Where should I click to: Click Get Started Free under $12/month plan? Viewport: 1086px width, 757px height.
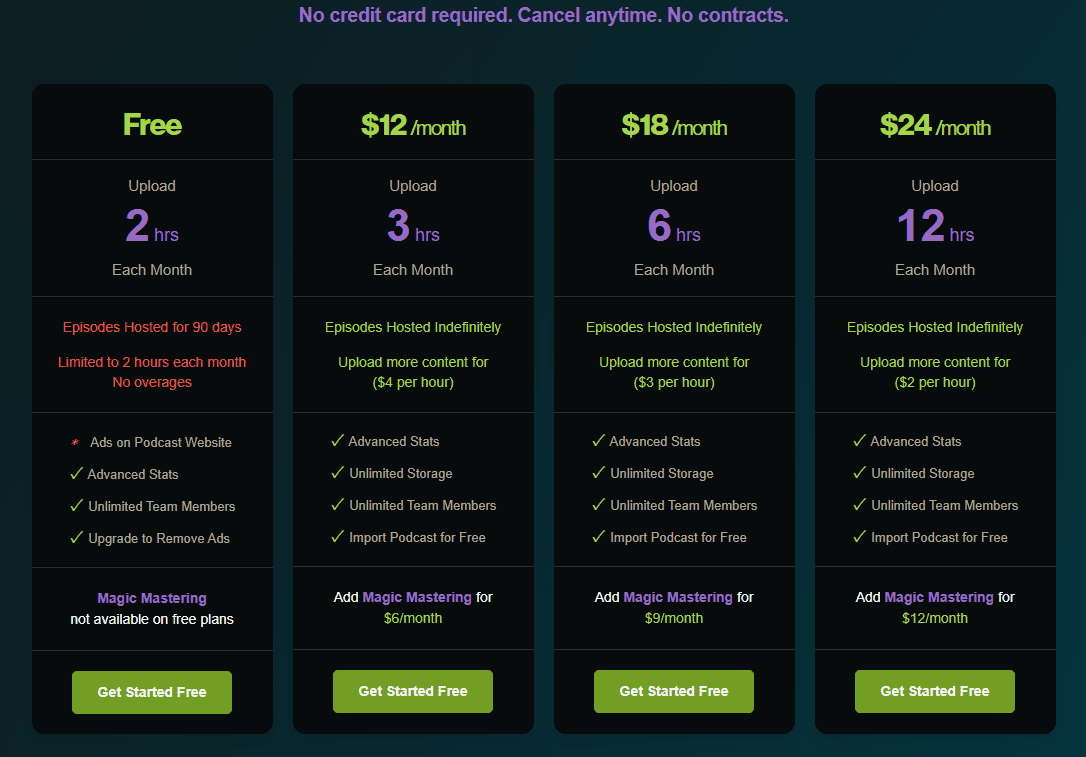(x=413, y=691)
